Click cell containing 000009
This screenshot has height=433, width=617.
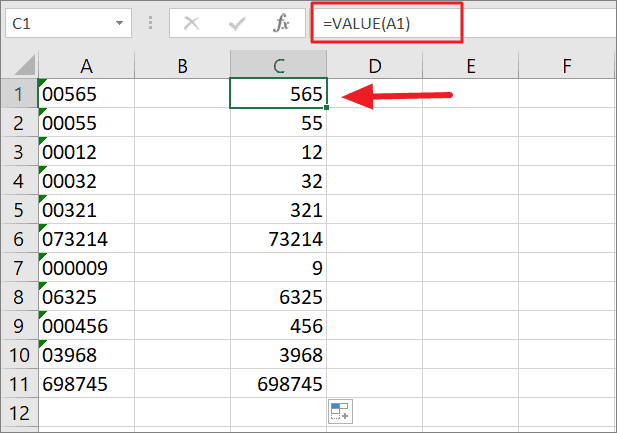coord(86,267)
